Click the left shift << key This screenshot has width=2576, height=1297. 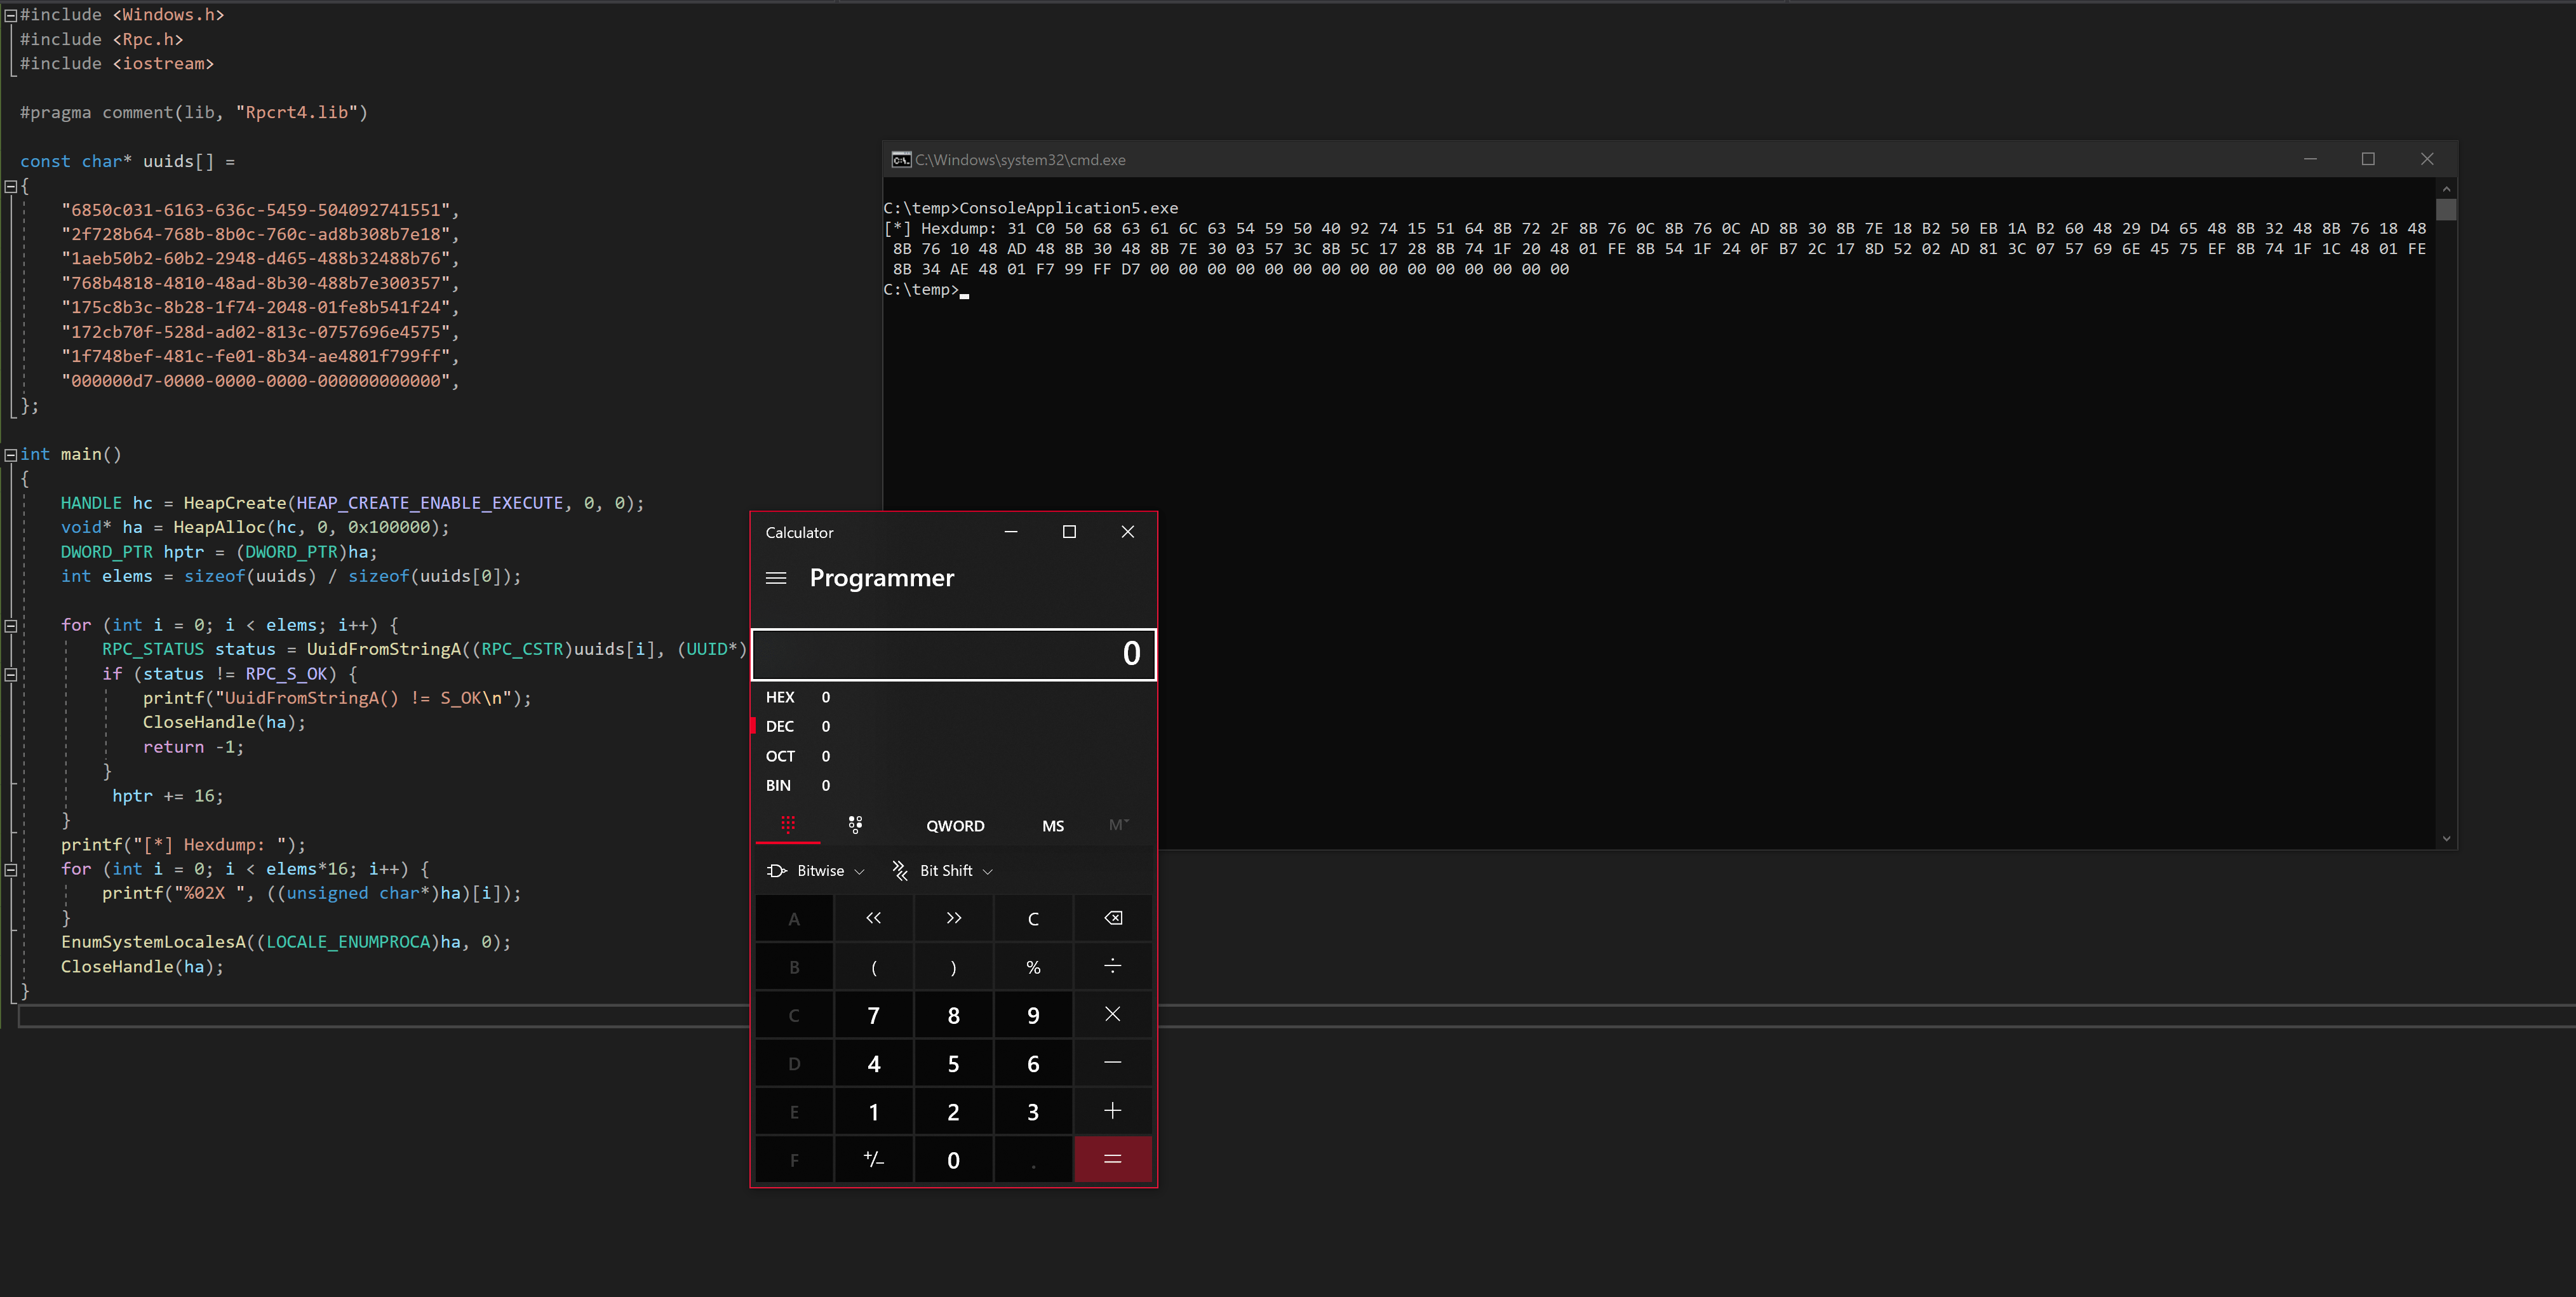click(x=873, y=918)
